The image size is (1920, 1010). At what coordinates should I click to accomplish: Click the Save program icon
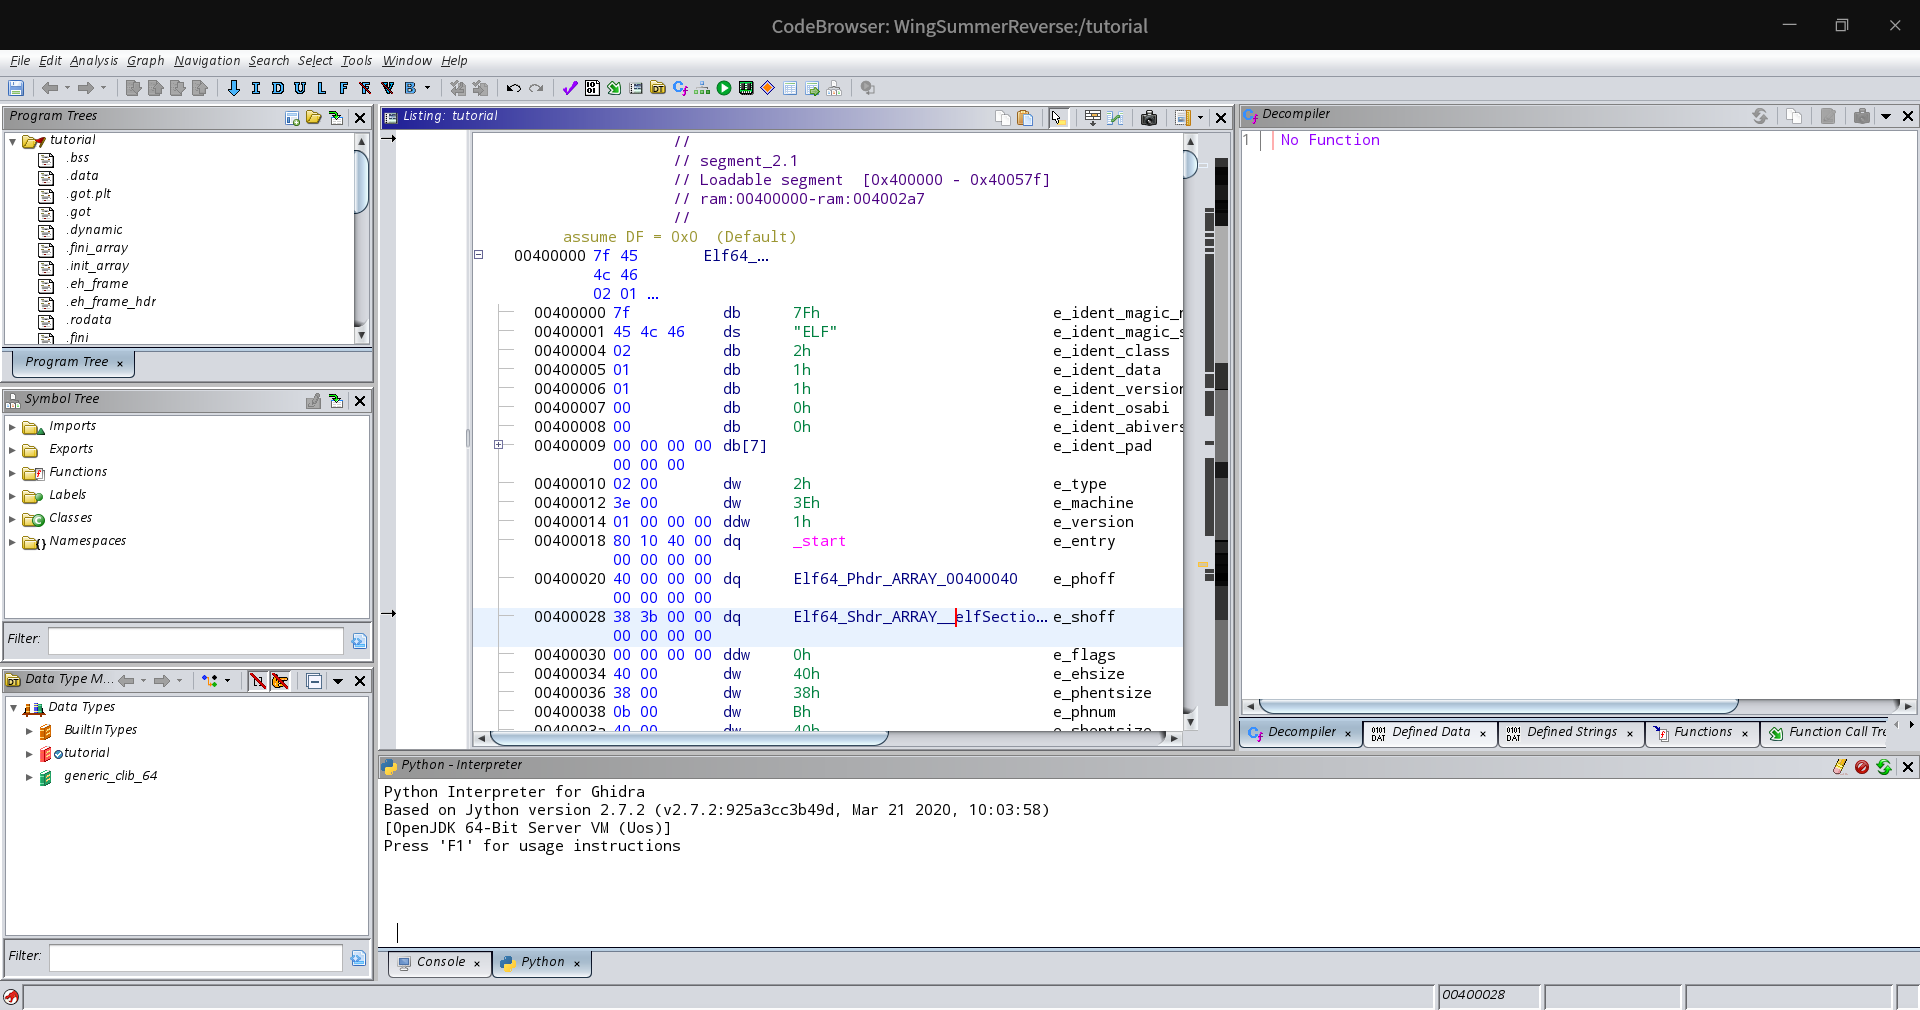pyautogui.click(x=16, y=88)
